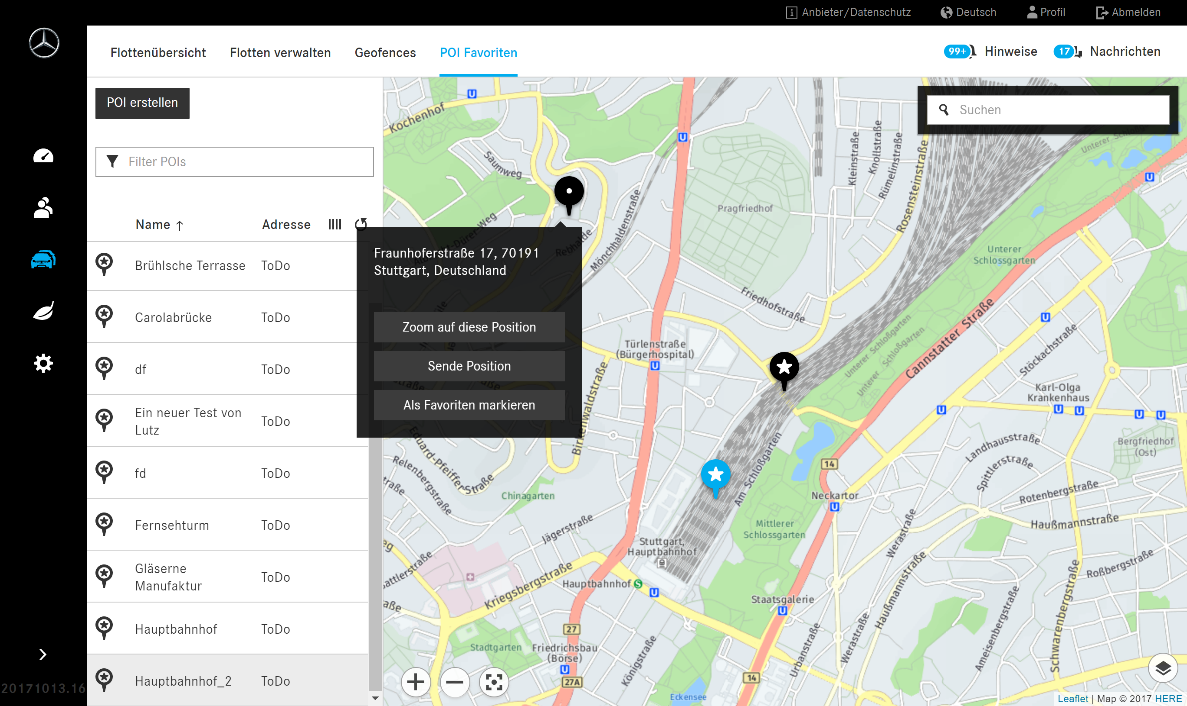The image size is (1187, 706).
Task: Expand the left sidebar with chevron
Action: click(43, 654)
